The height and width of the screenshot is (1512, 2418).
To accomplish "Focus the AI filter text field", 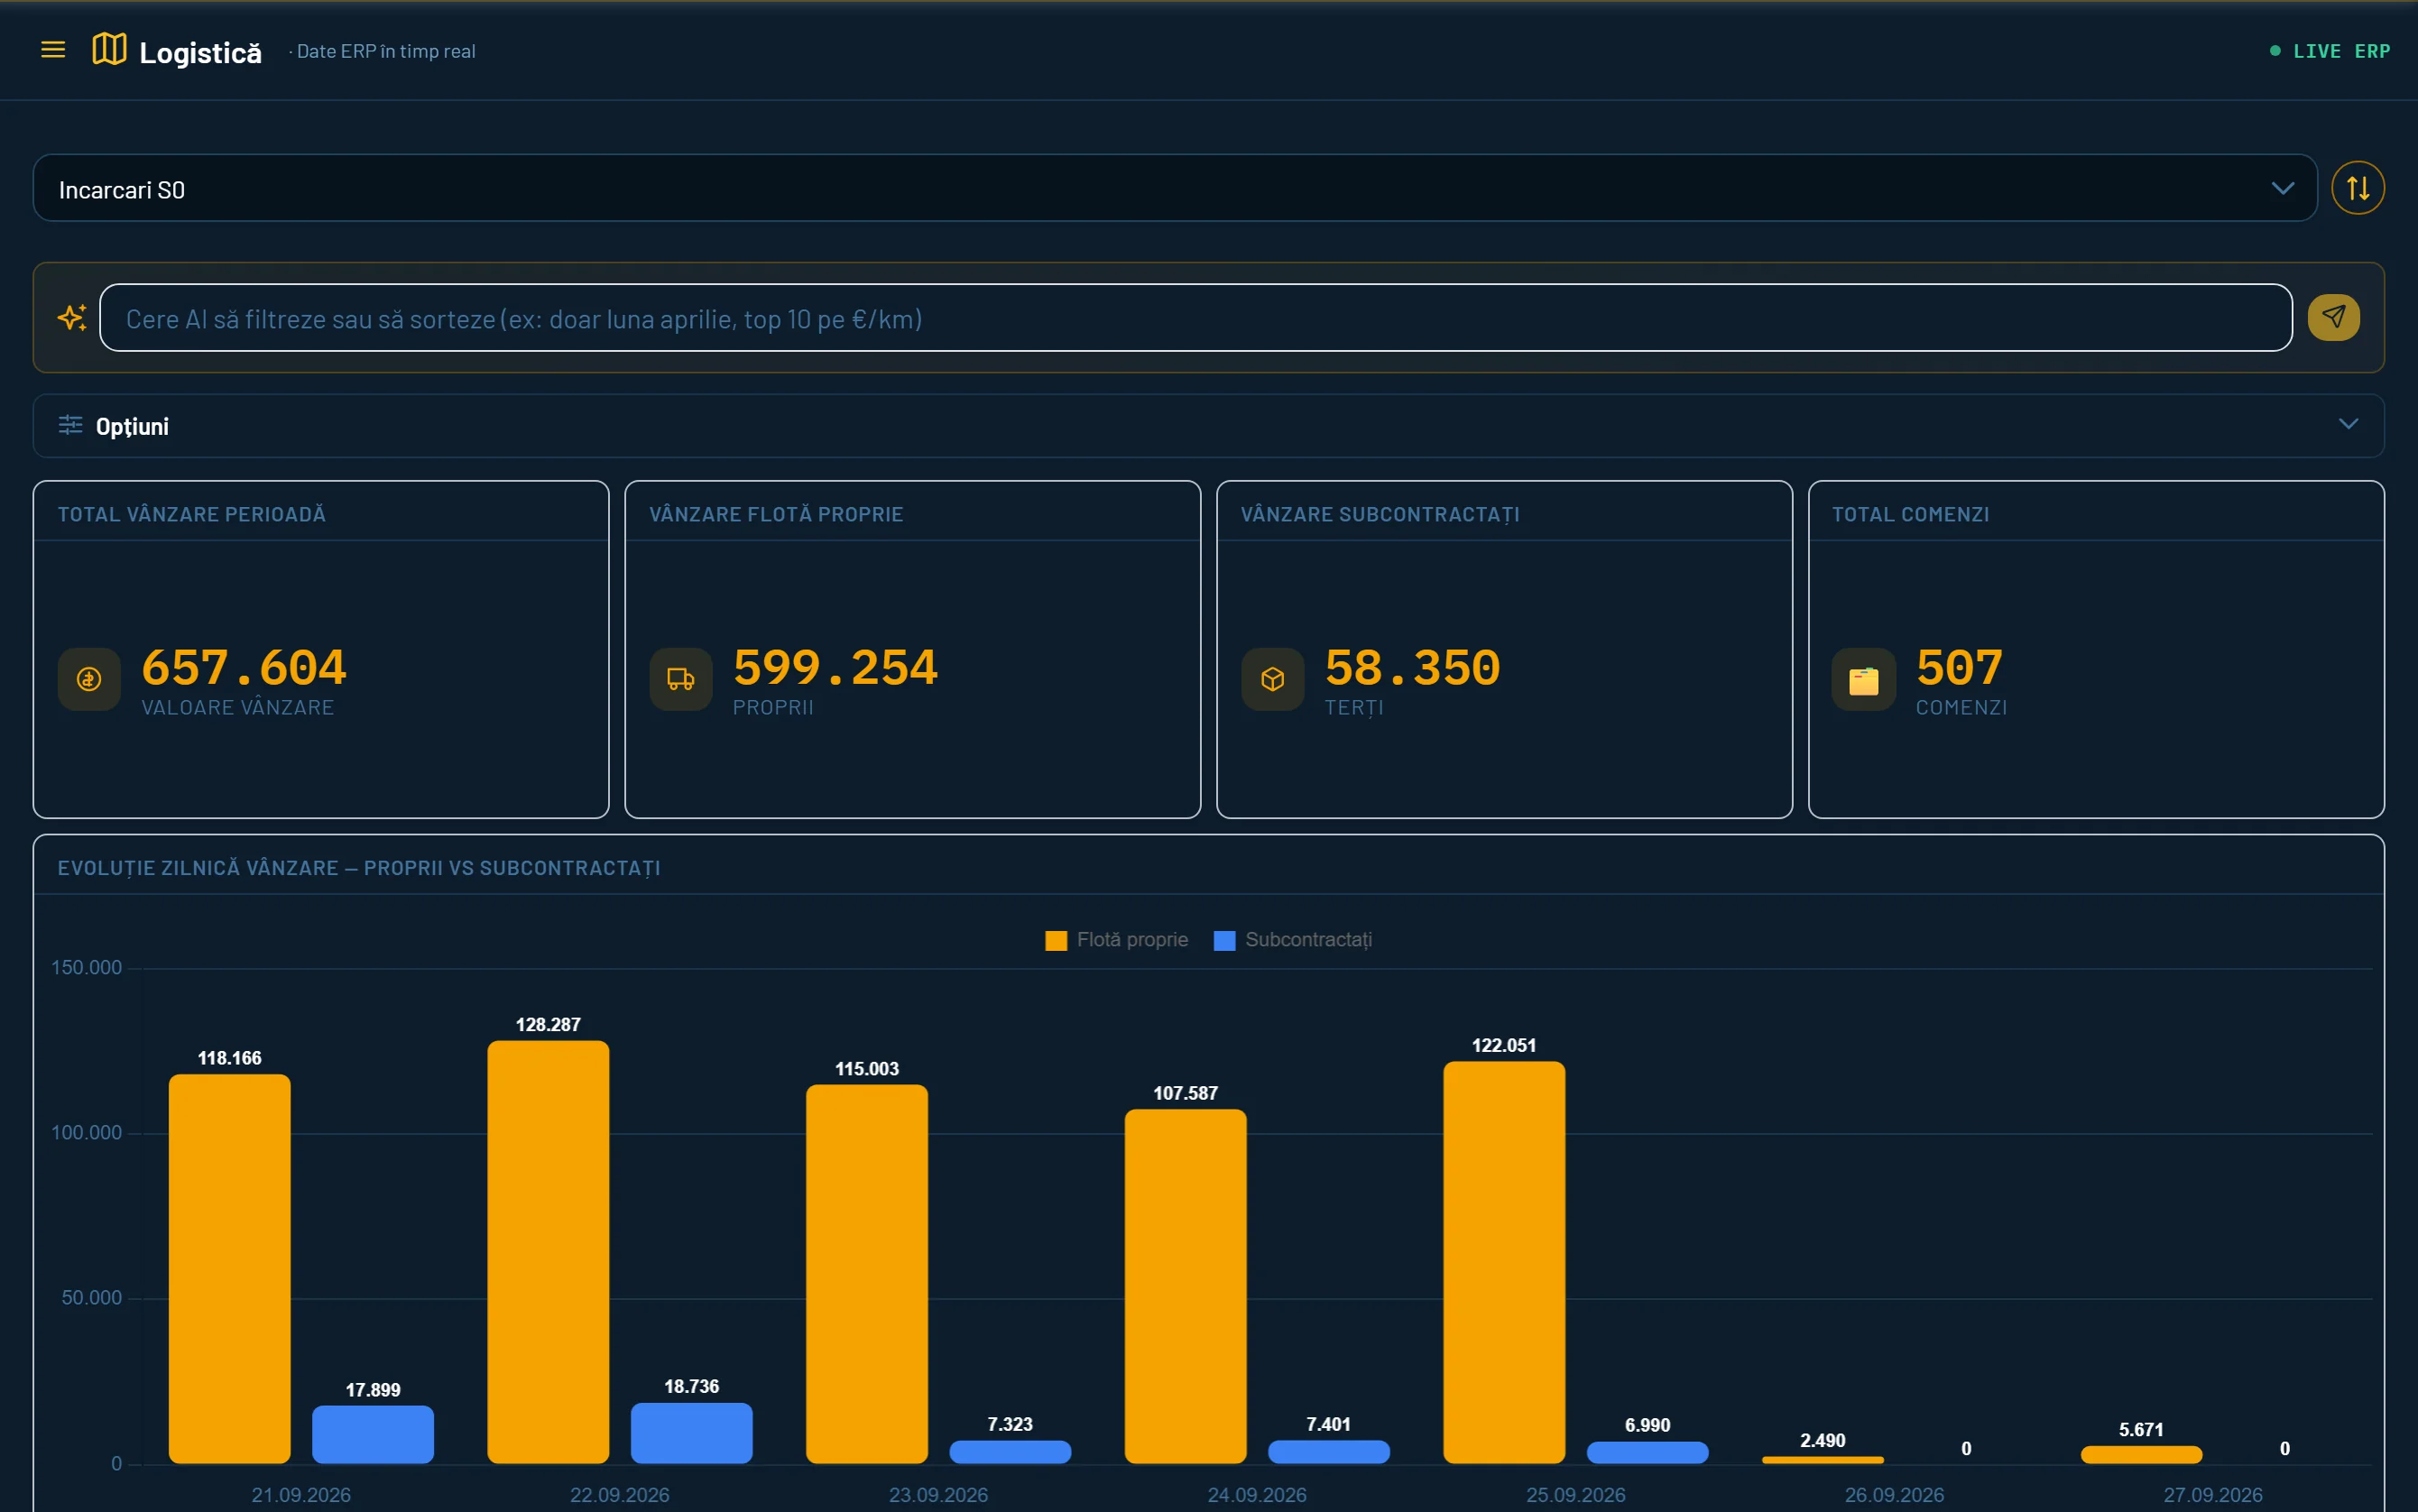I will pos(1196,318).
